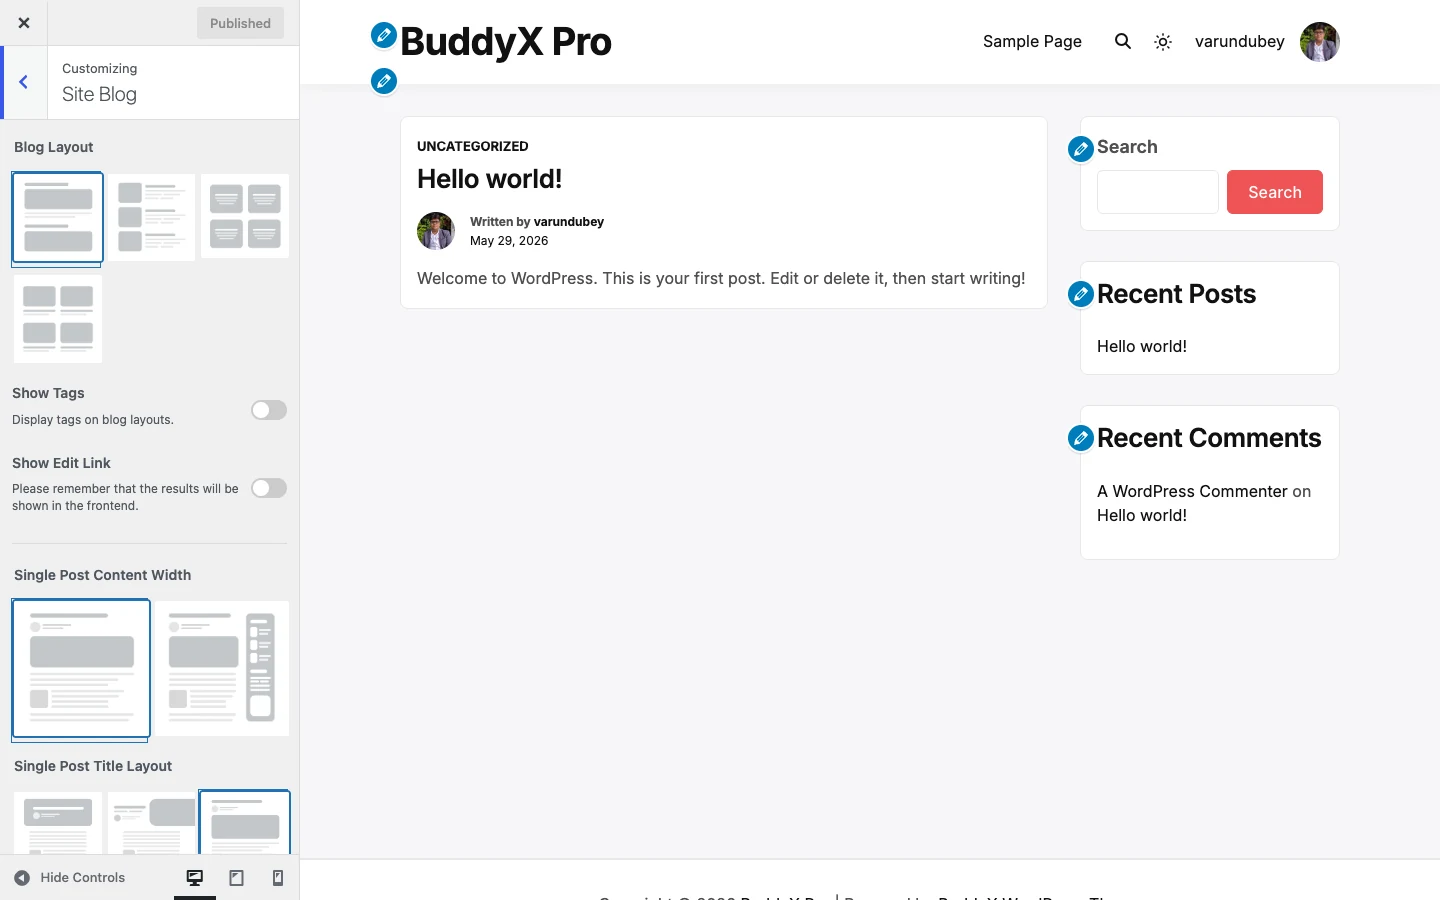The height and width of the screenshot is (900, 1440).
Task: Focus the Search widget input field
Action: (x=1158, y=192)
